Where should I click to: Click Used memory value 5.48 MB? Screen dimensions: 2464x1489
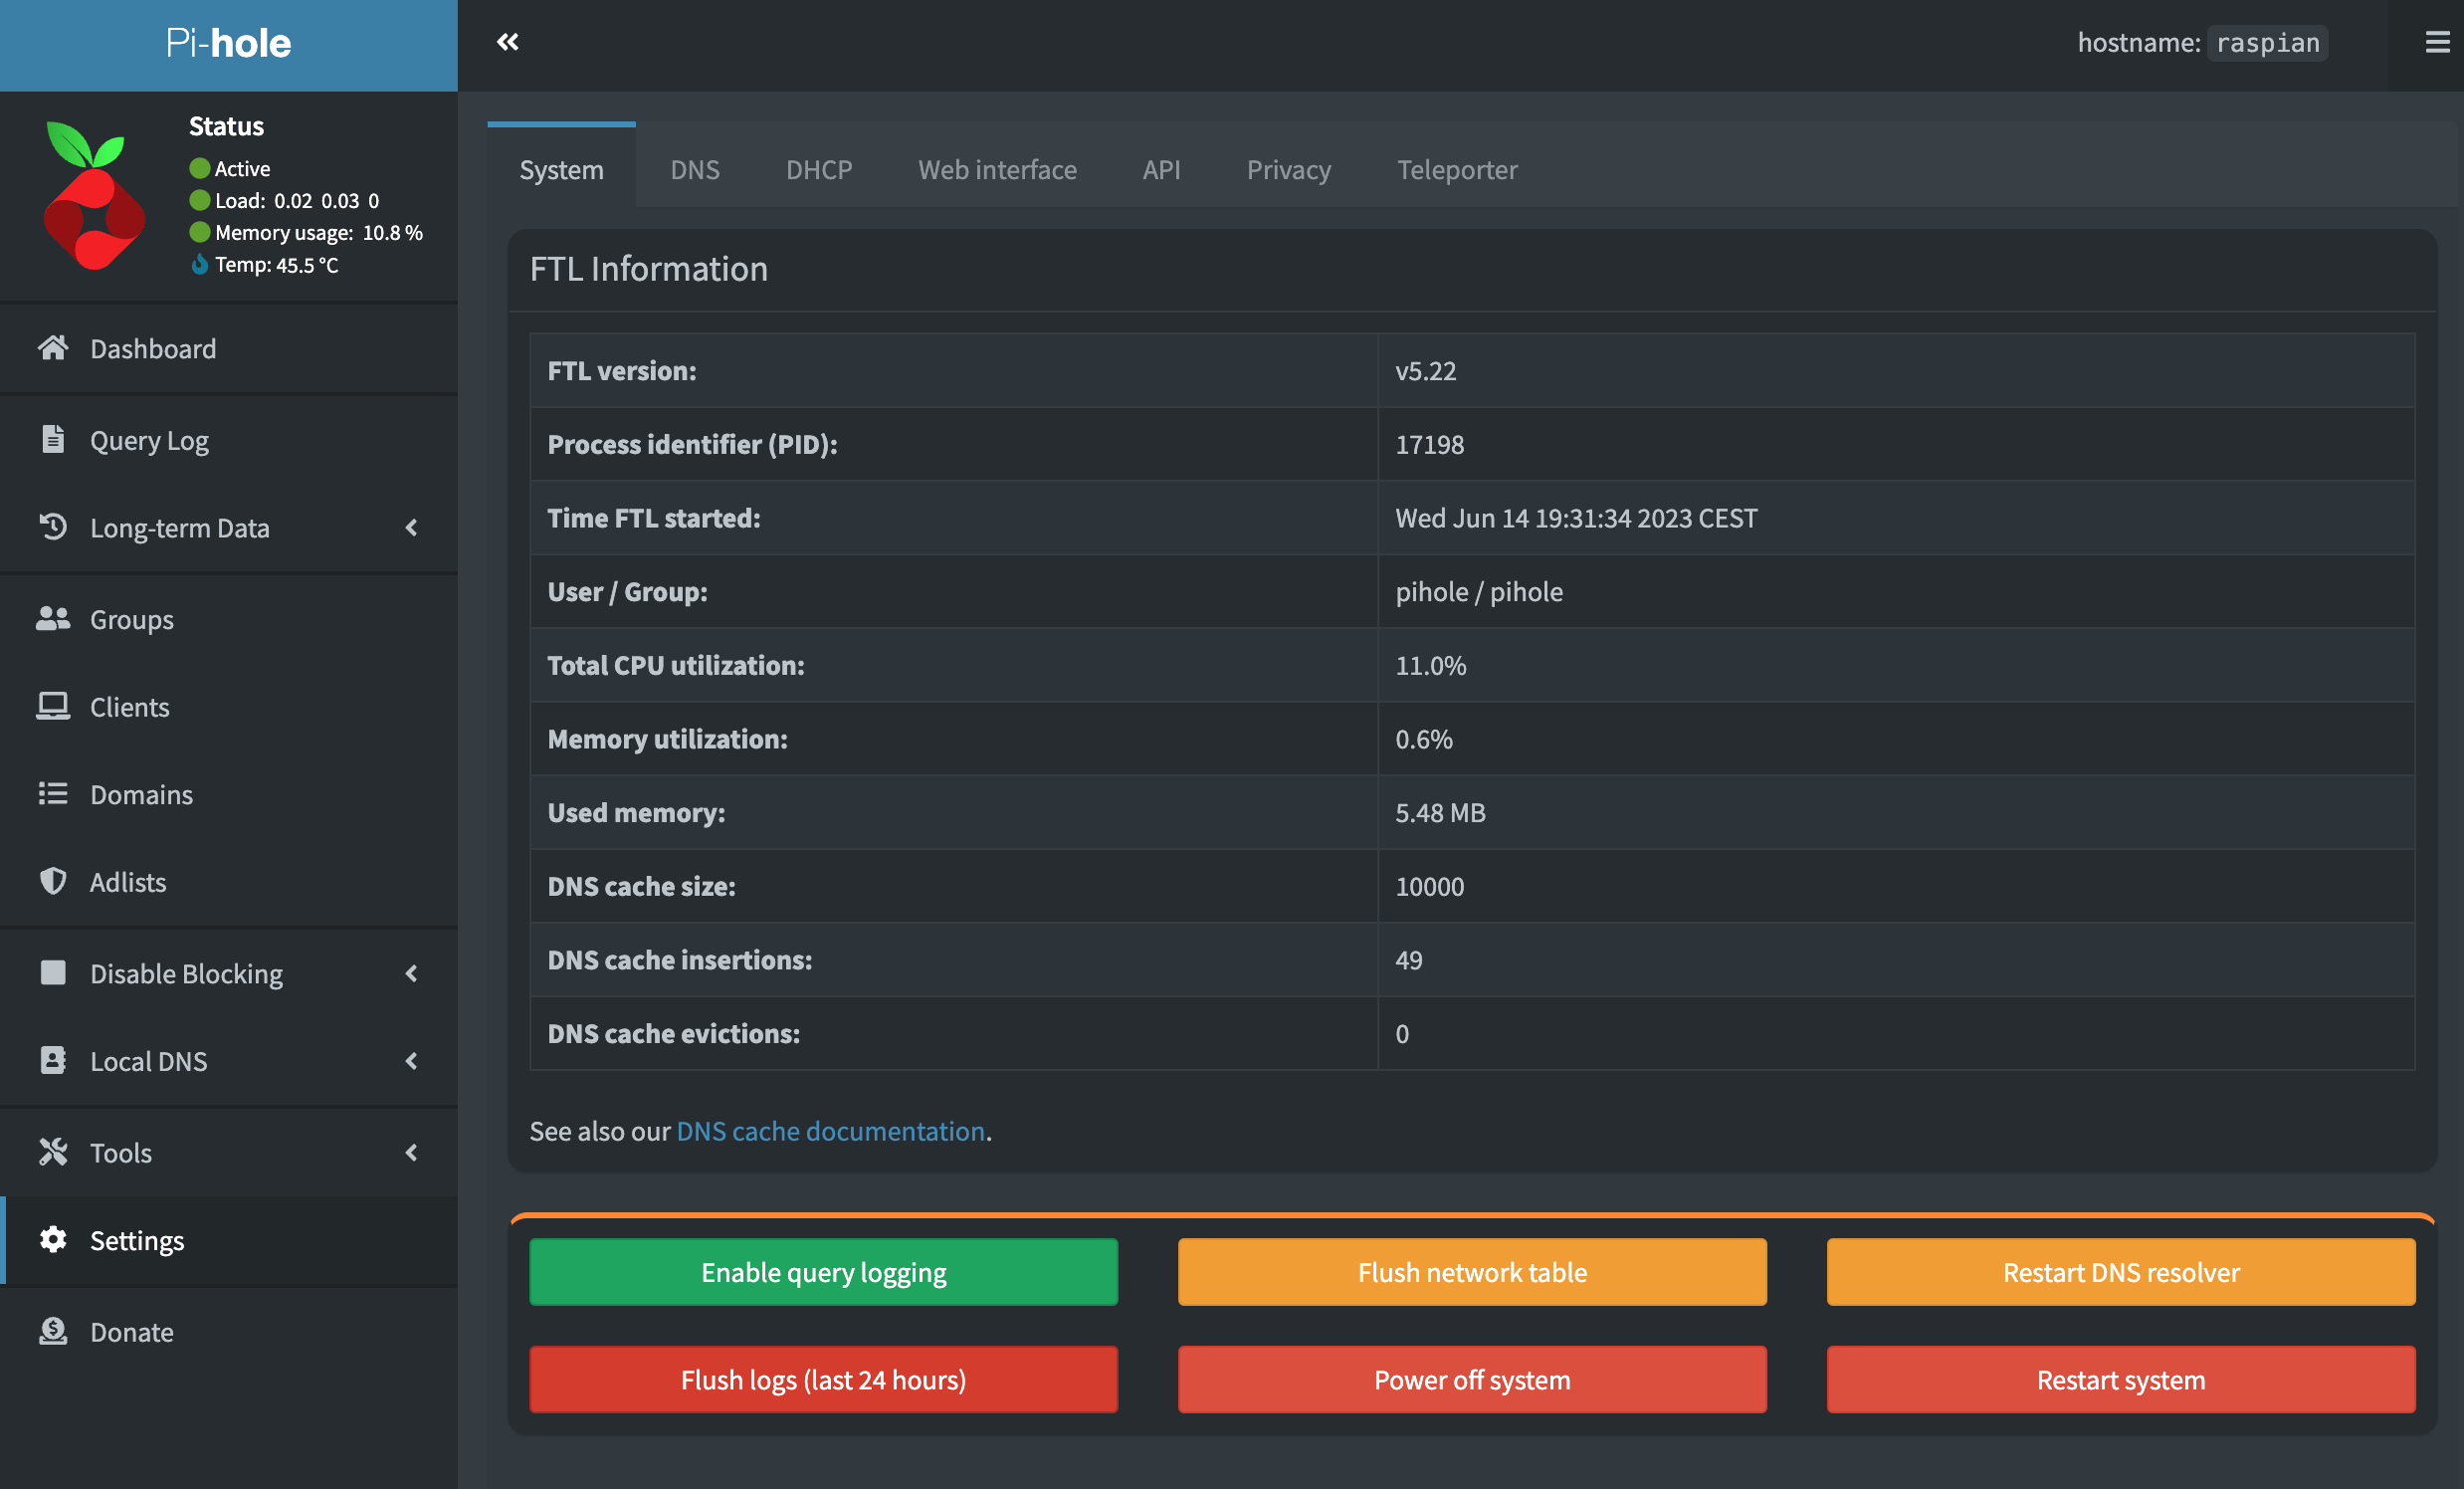point(1440,812)
